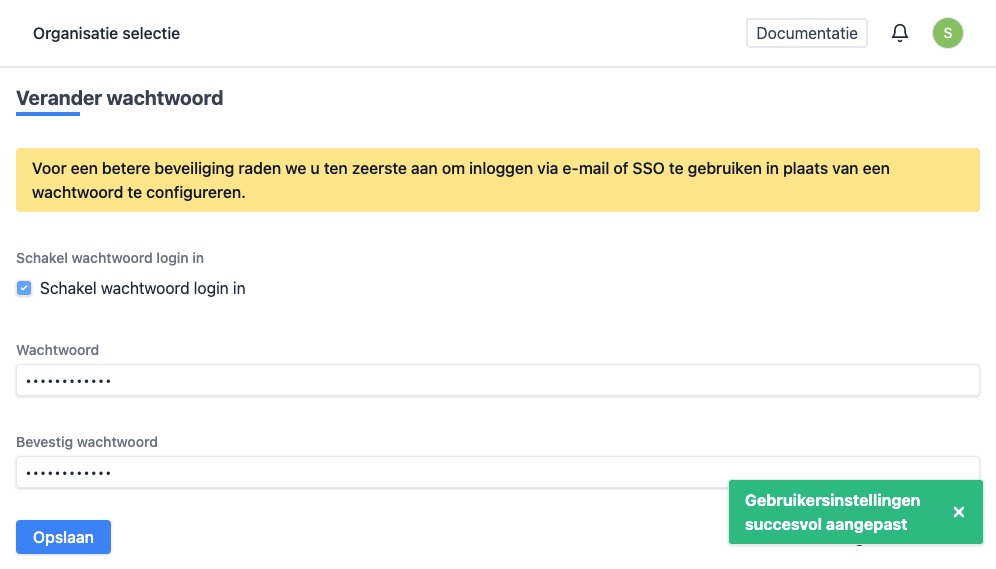Click the Bevestig wachtwoord field label

[x=87, y=442]
